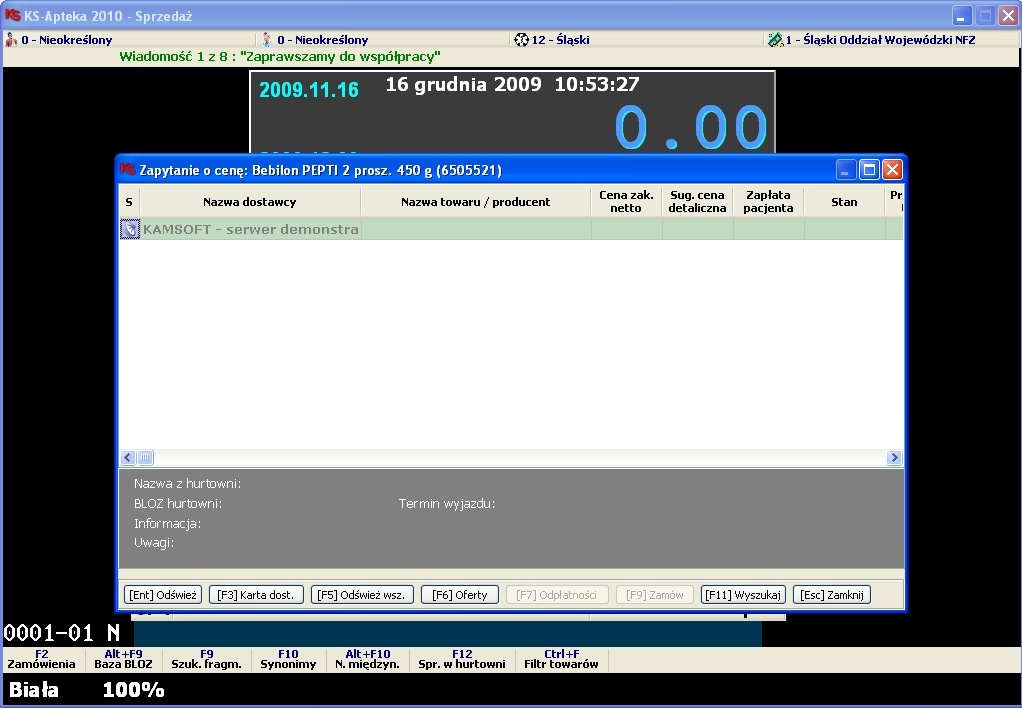The width and height of the screenshot is (1022, 708).
Task: Click the KS logo in the dialog title bar
Action: pos(127,170)
